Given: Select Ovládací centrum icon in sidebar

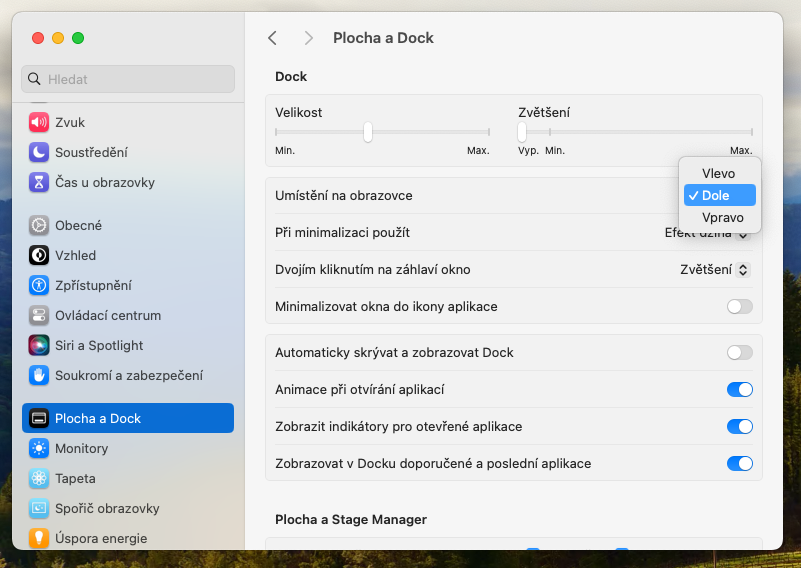Looking at the screenshot, I should point(39,315).
